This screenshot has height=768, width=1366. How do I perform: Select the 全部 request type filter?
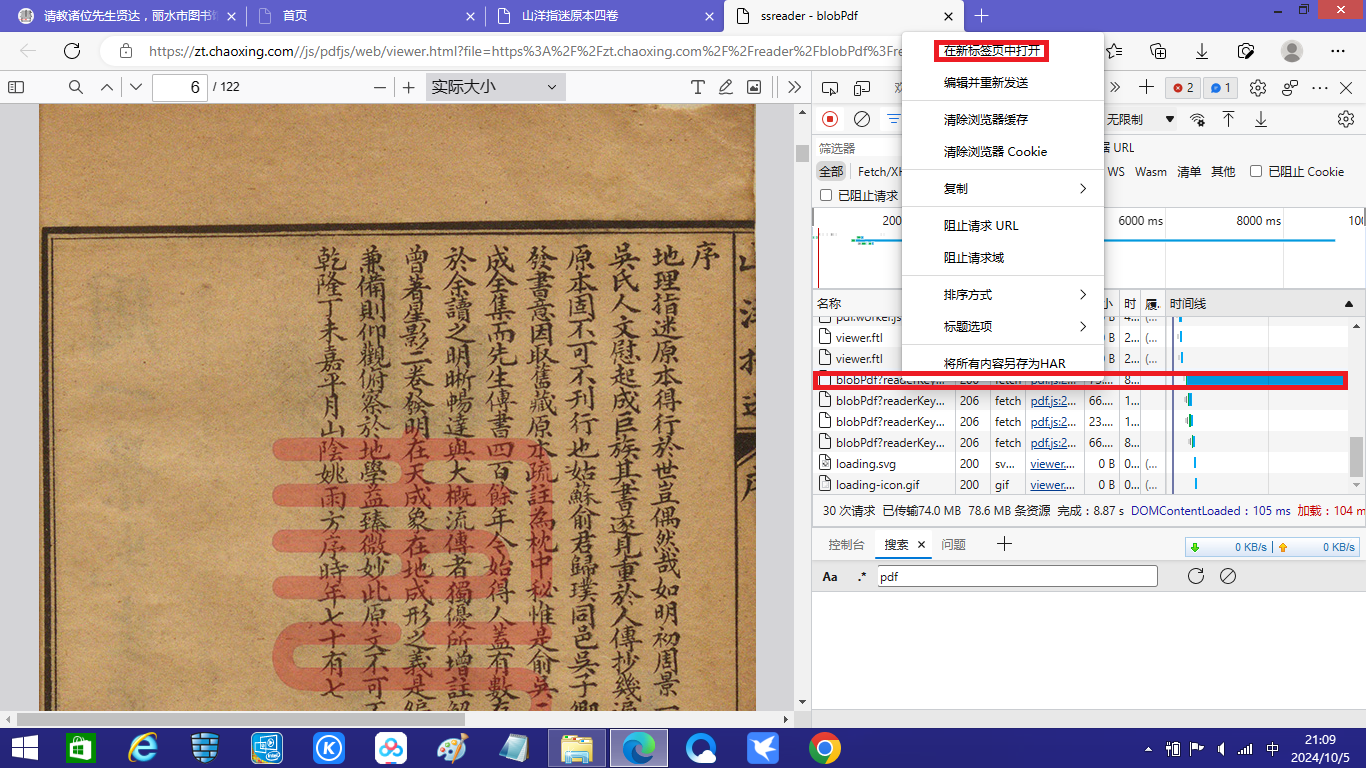tap(831, 171)
